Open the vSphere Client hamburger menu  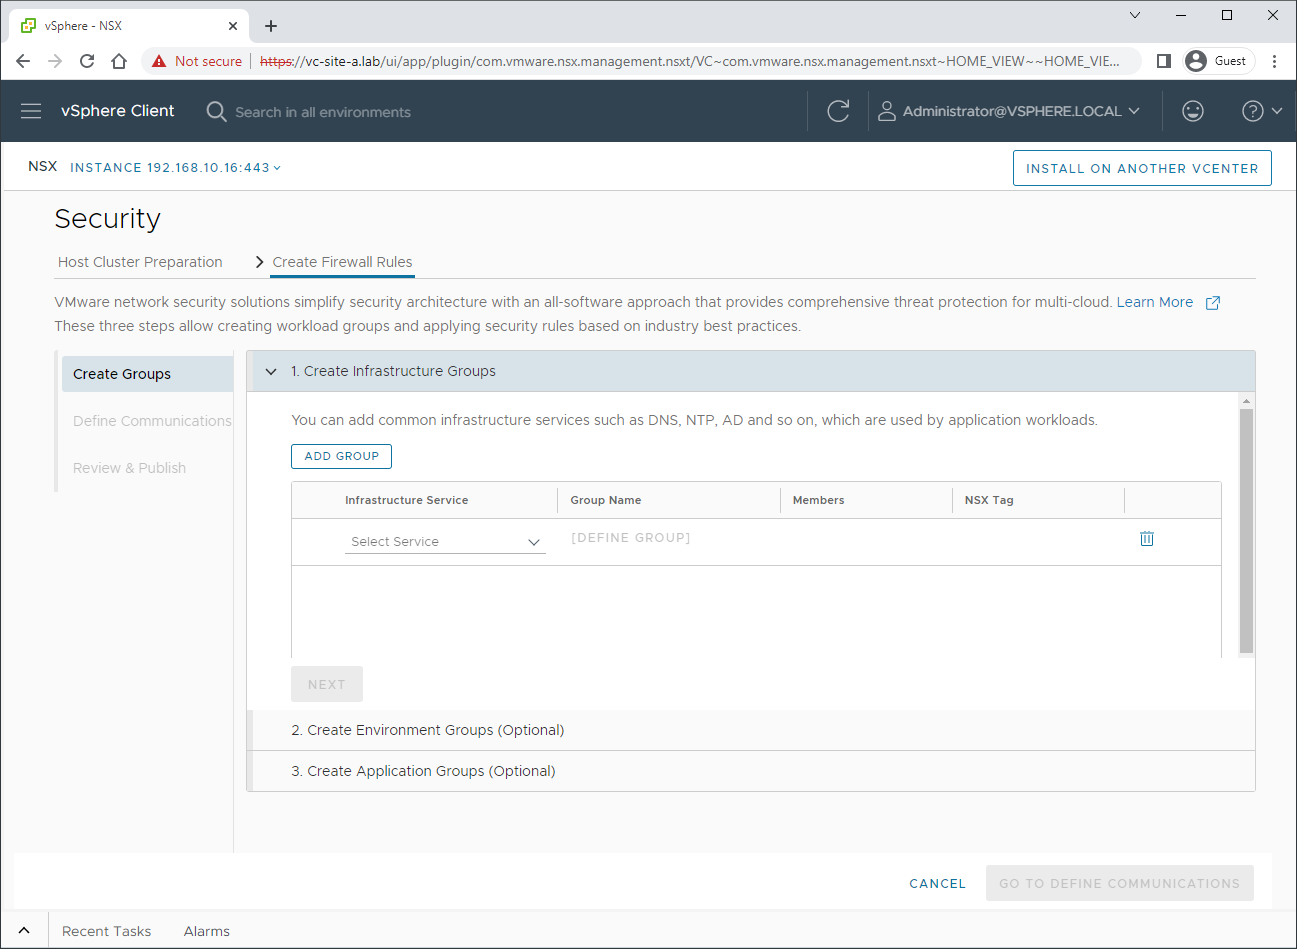click(x=31, y=111)
